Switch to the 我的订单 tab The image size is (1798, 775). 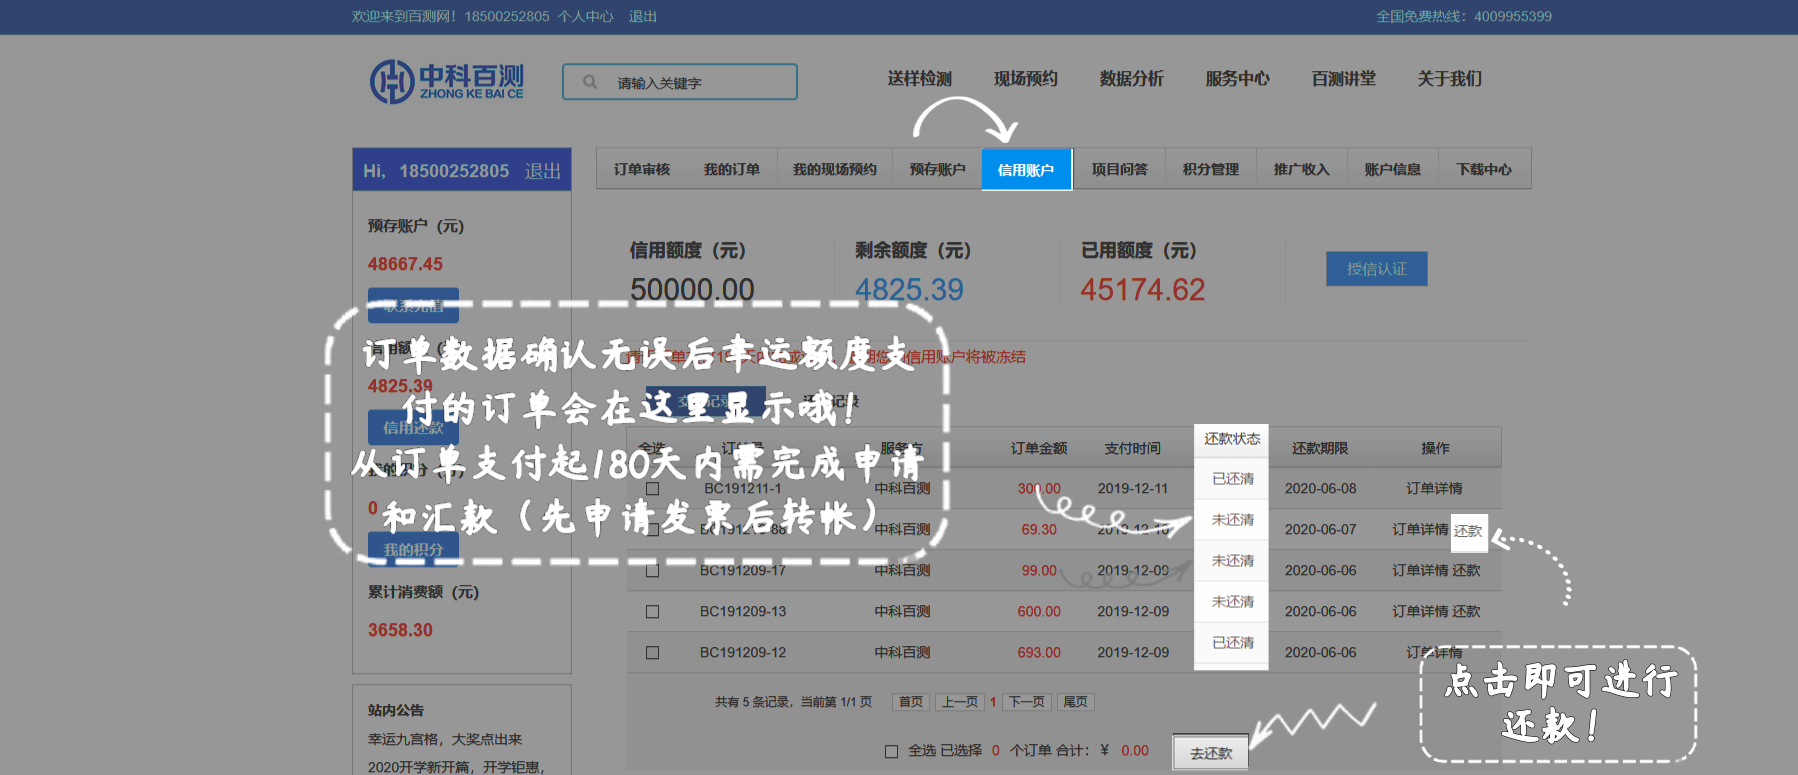click(x=731, y=170)
